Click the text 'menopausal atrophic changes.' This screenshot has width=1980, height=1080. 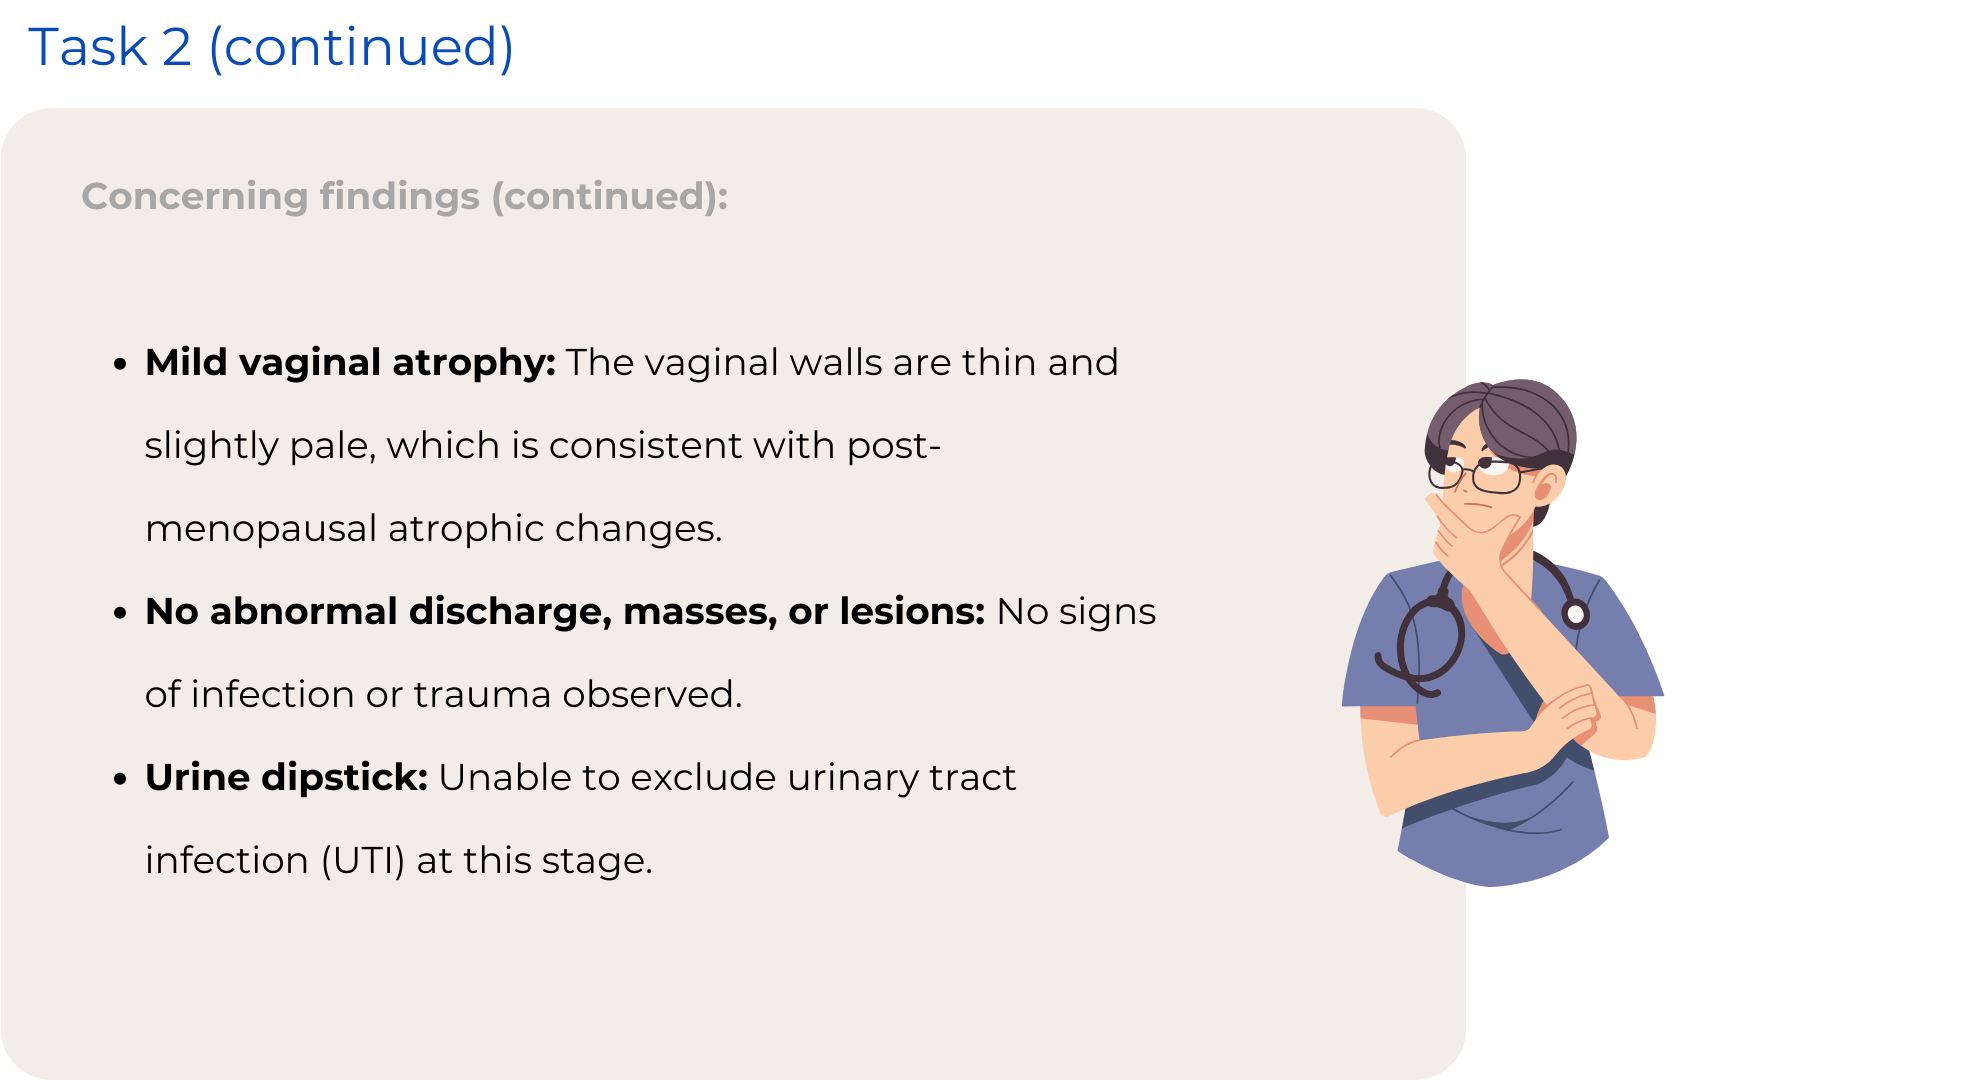[x=433, y=528]
